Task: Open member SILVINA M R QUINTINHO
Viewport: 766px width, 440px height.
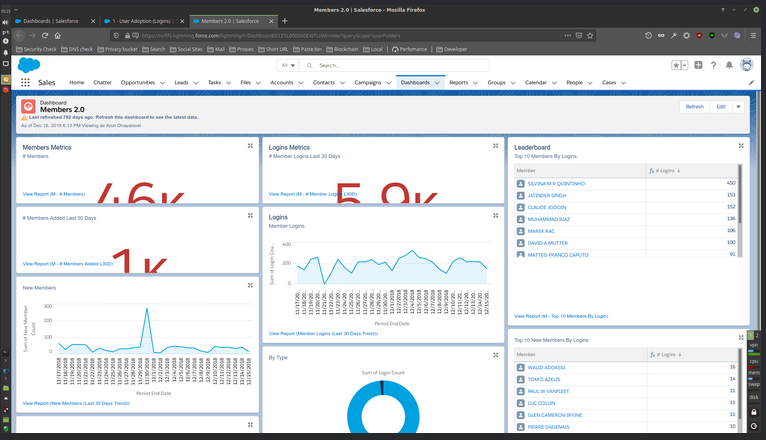Action: point(556,184)
